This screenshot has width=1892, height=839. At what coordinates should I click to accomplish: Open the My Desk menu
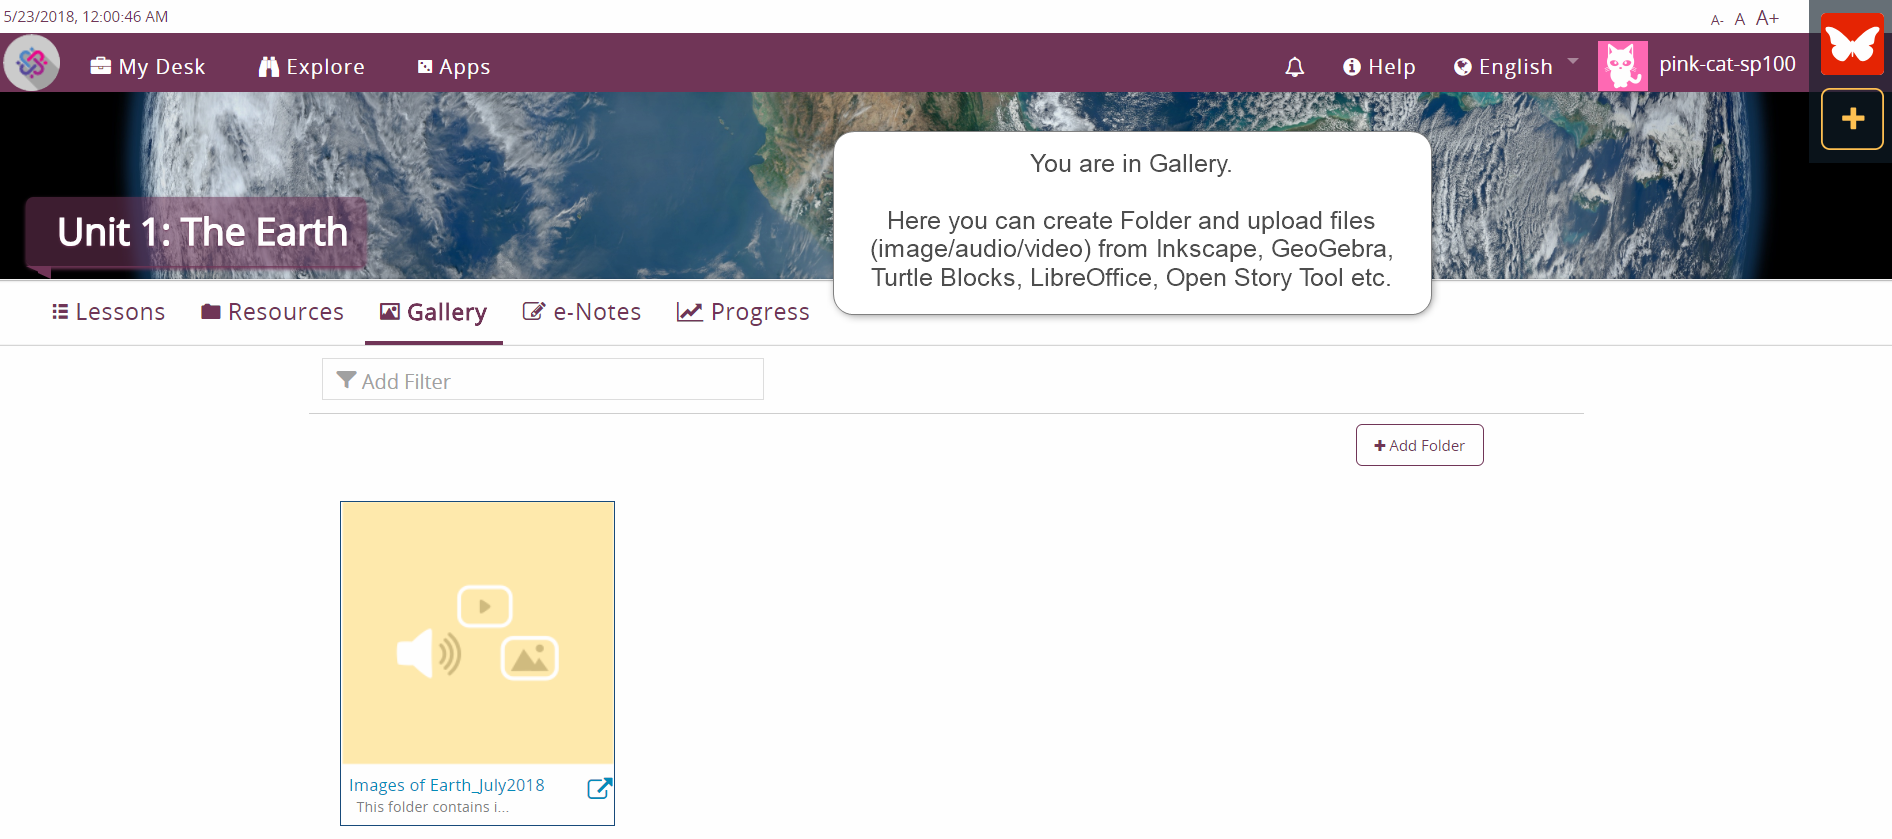[148, 67]
